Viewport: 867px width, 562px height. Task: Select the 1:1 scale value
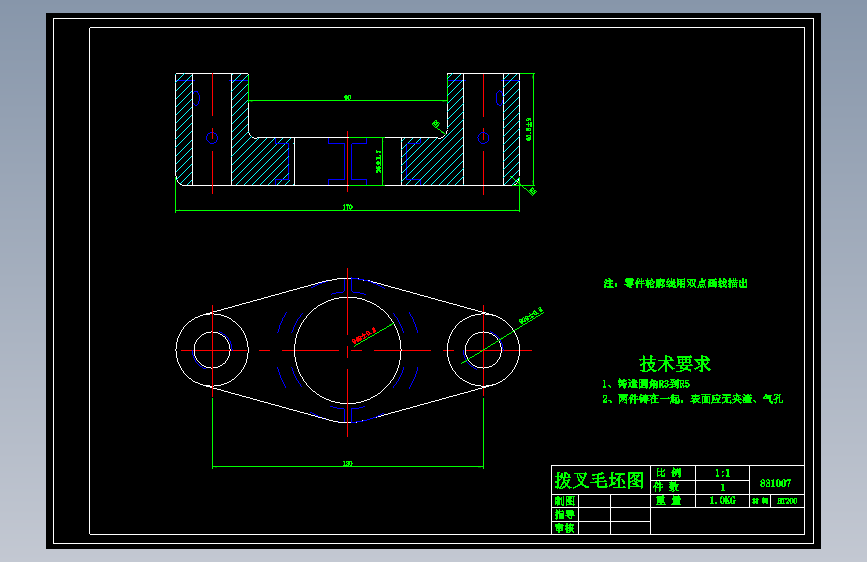722,473
